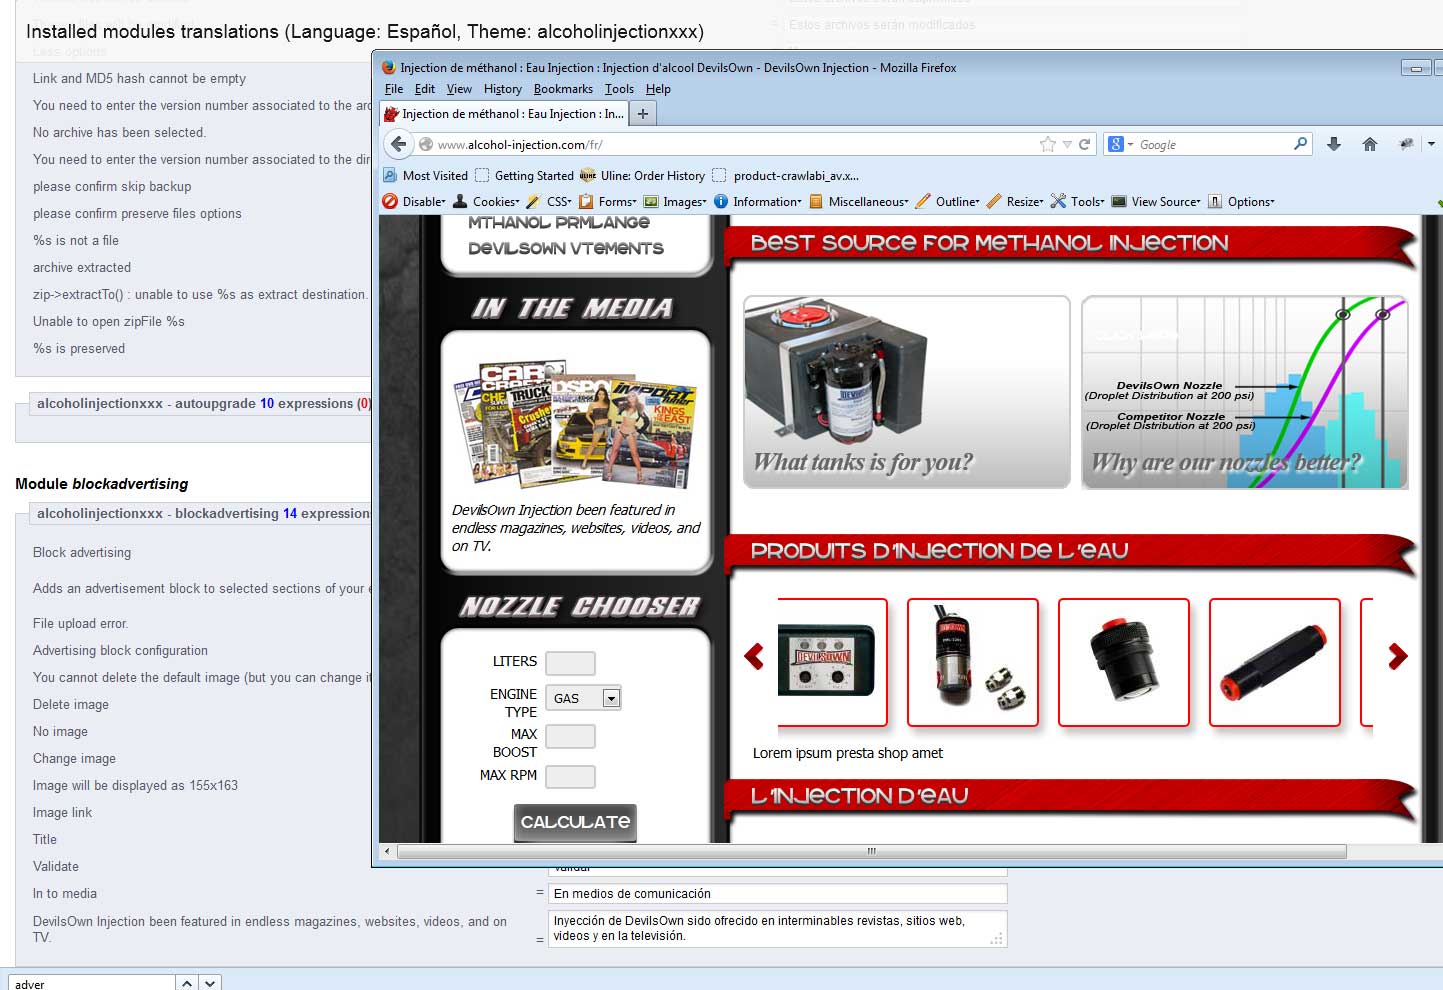Click the scrollbar left arrow in Firefox
1443x990 pixels.
pos(388,852)
